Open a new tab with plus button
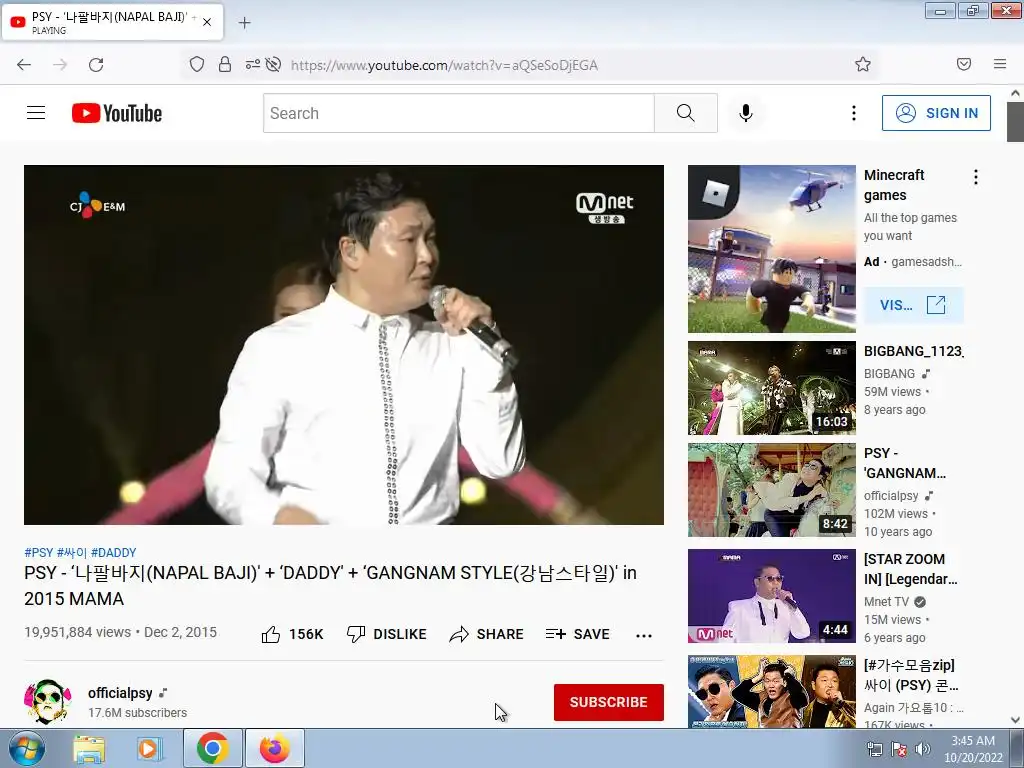 coord(244,23)
